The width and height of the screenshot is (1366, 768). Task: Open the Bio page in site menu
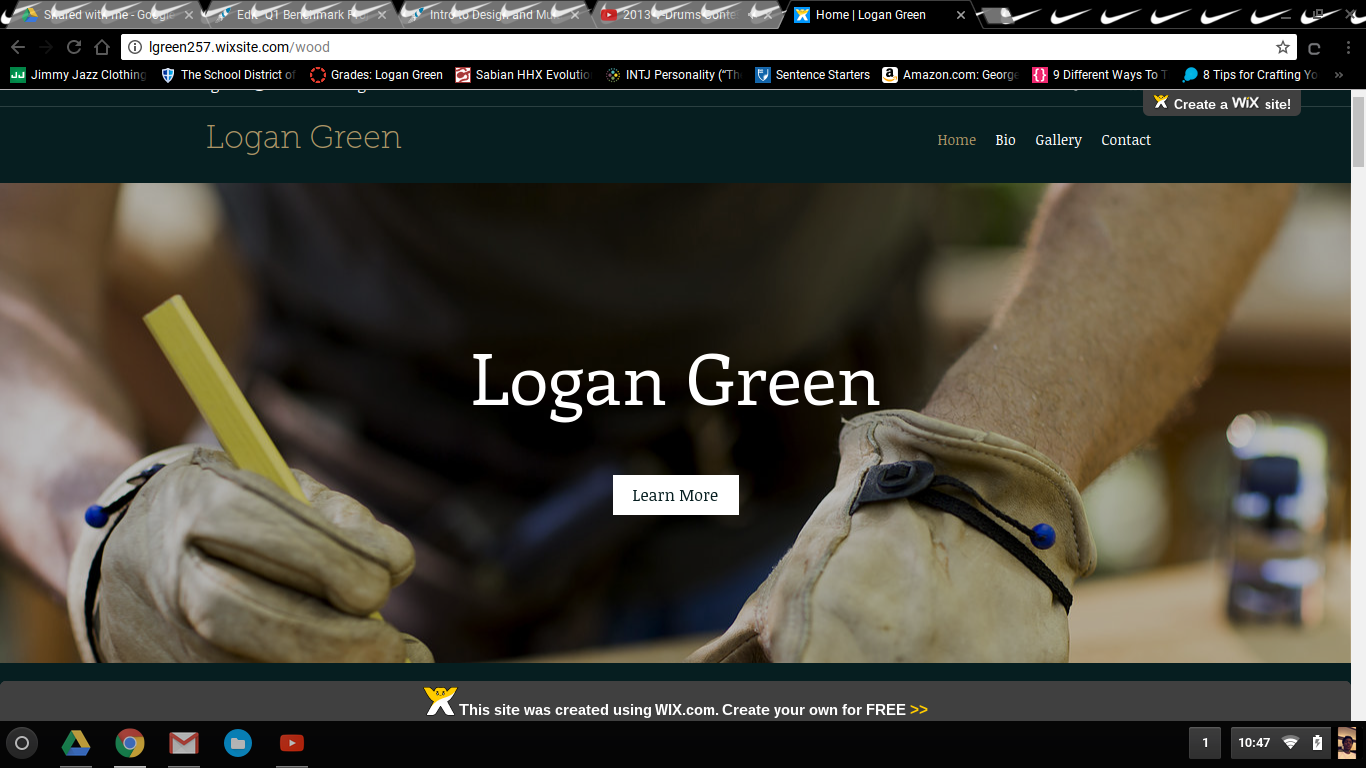tap(1005, 140)
